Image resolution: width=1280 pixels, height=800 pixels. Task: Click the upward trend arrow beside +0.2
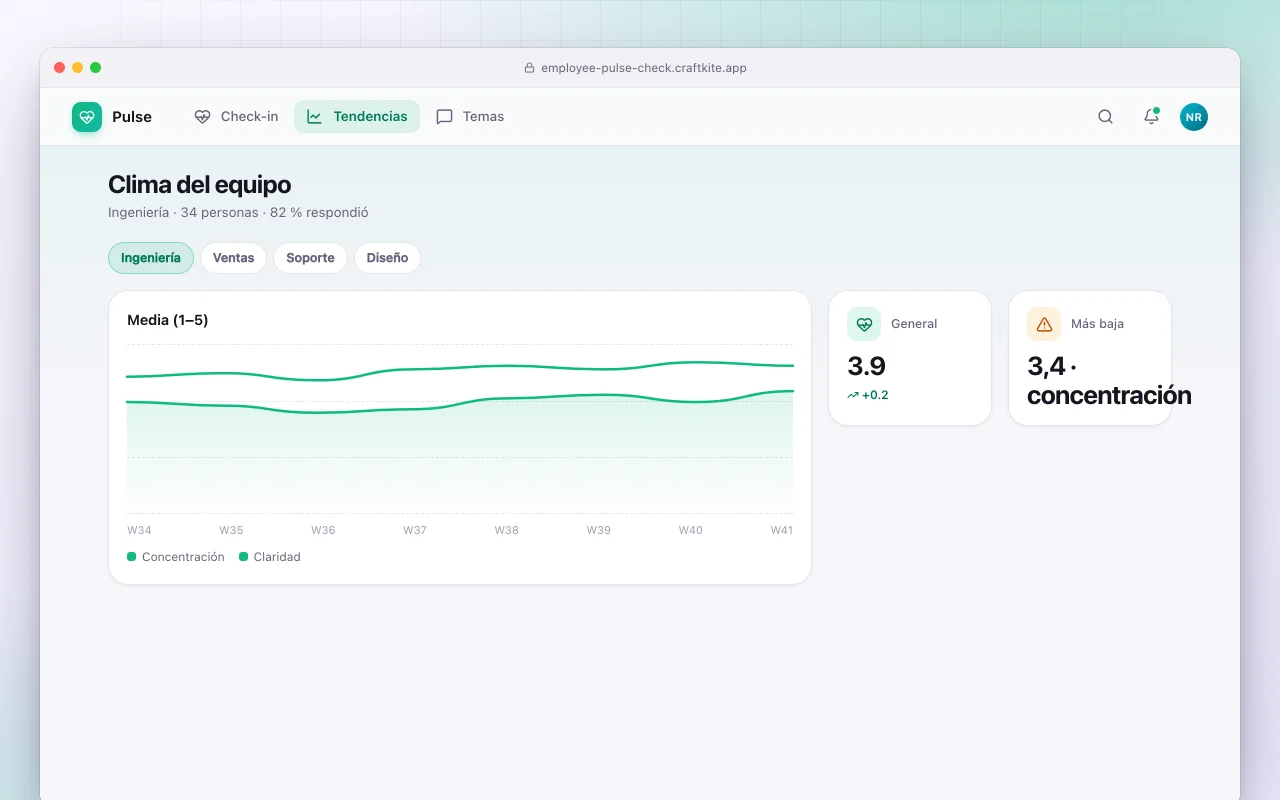coord(853,395)
